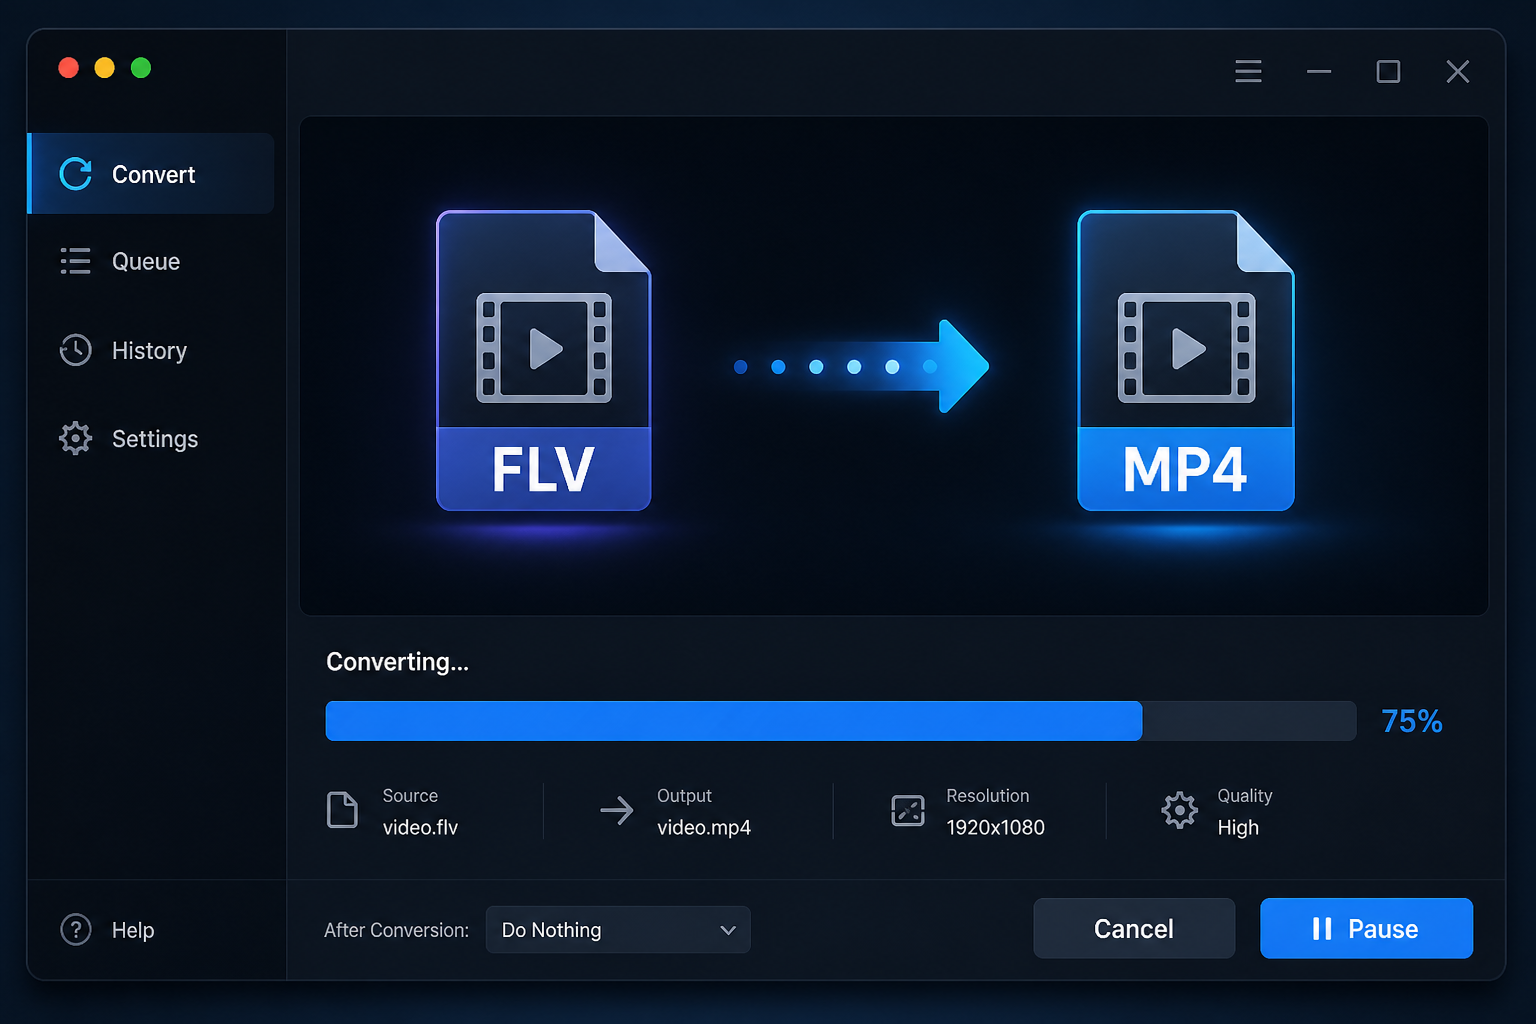Image resolution: width=1536 pixels, height=1024 pixels.
Task: Click the conversion progress bar
Action: [840, 721]
